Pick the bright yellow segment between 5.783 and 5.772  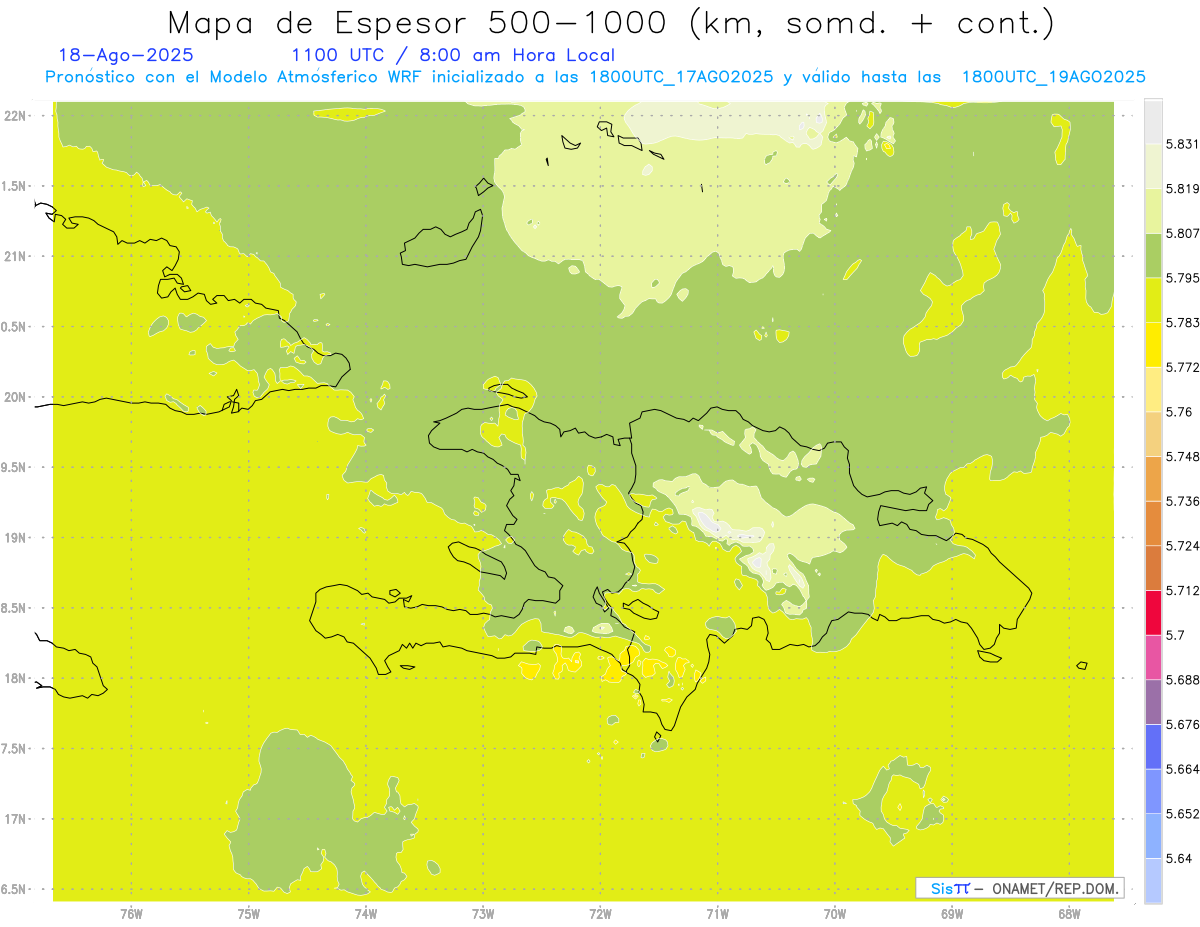[1153, 345]
